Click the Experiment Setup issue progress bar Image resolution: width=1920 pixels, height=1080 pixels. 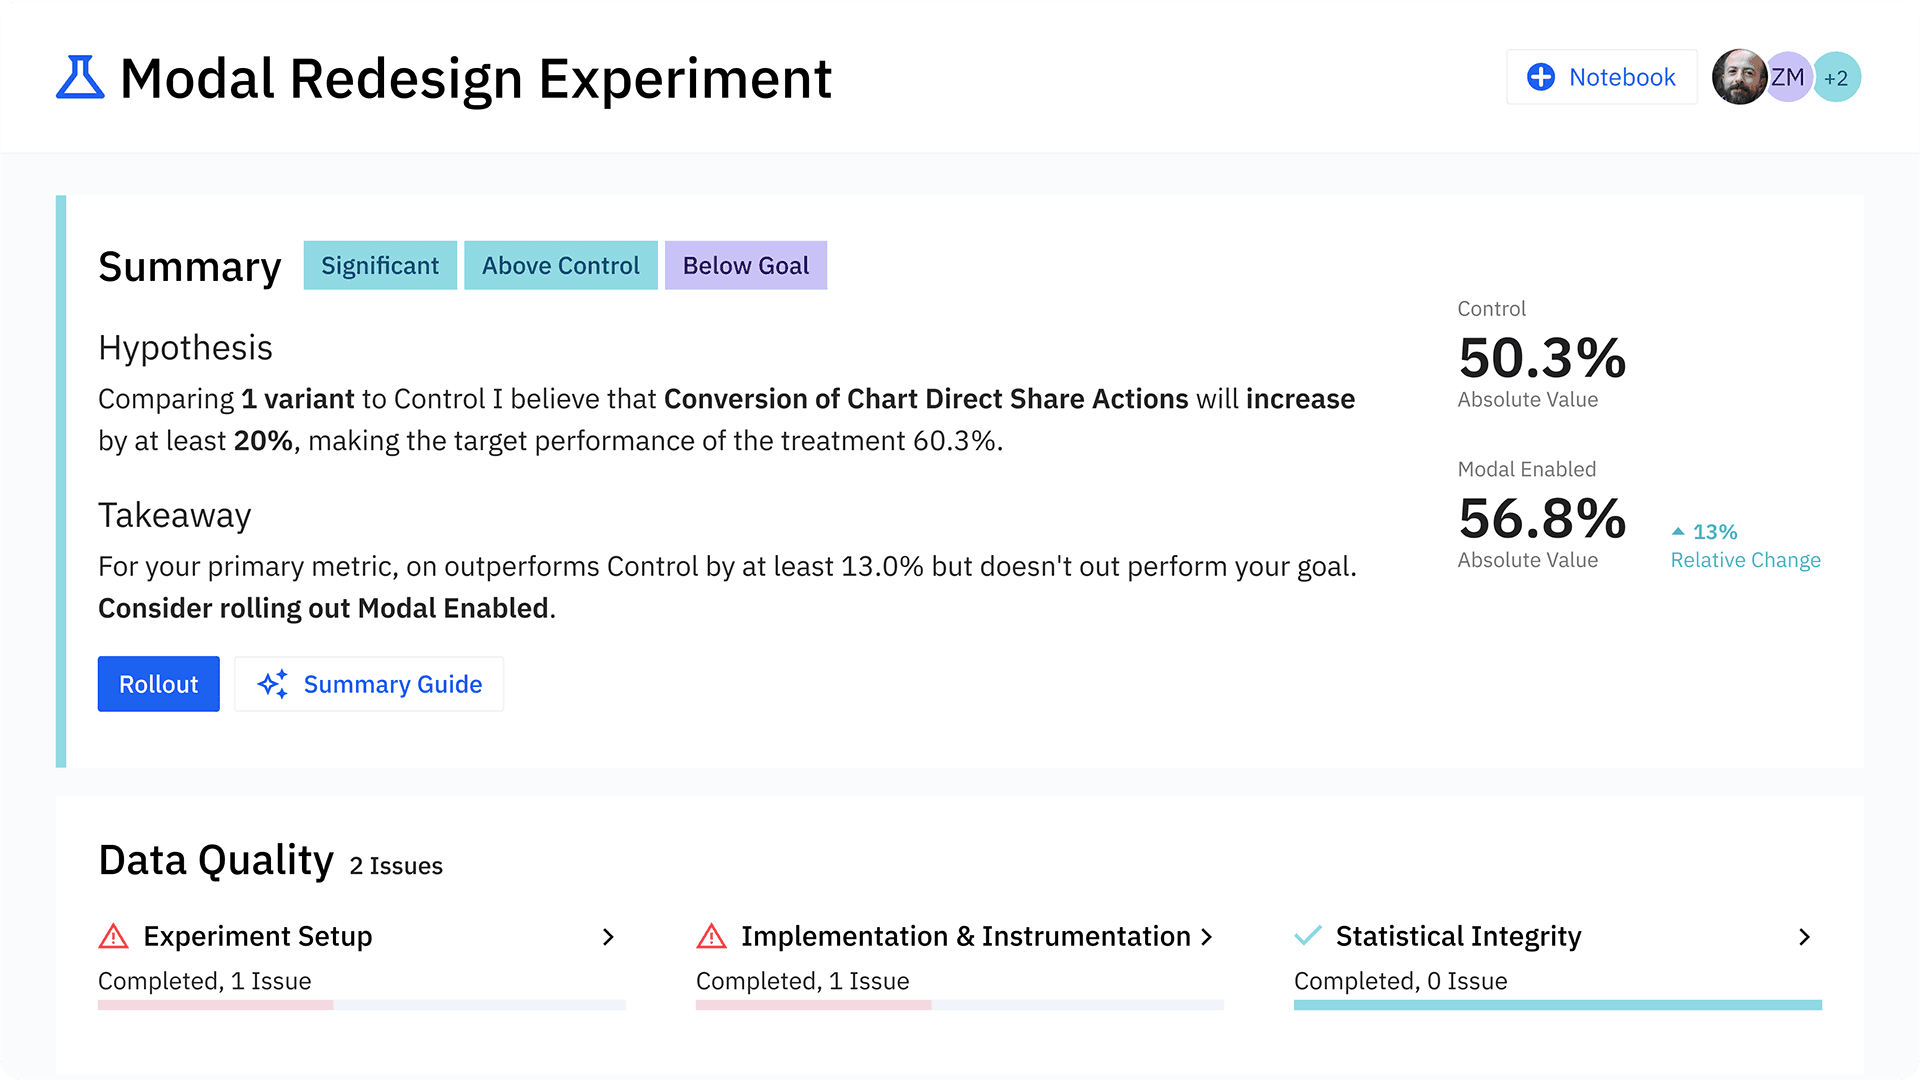pyautogui.click(x=214, y=1006)
